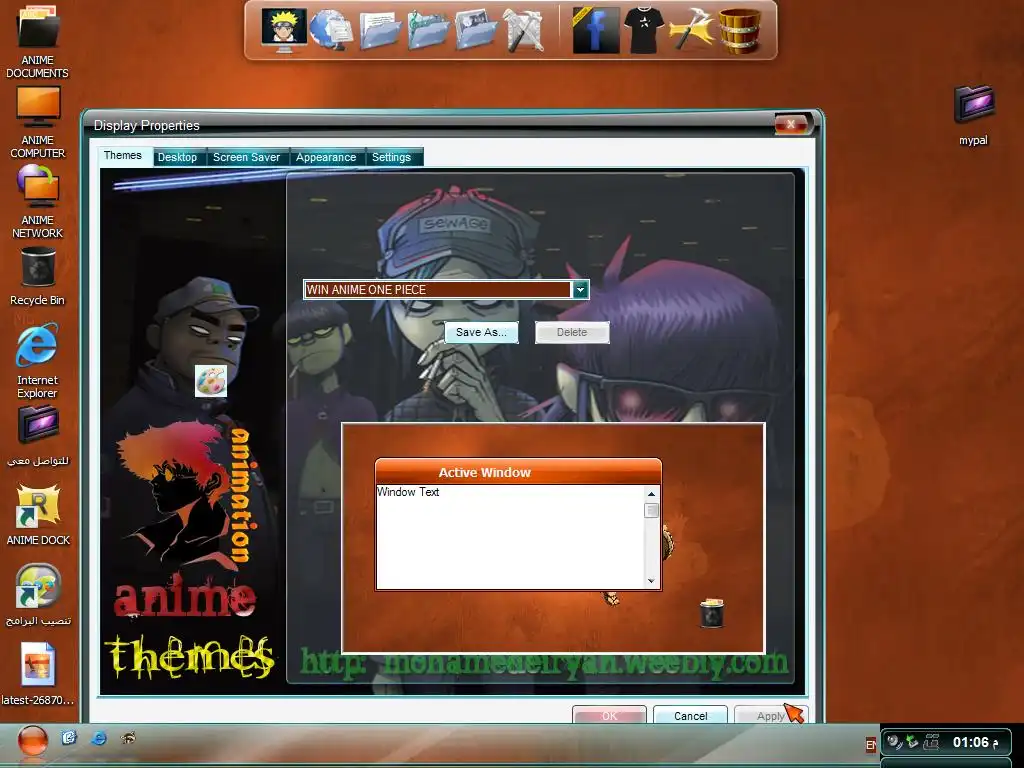Open the black t-shirt dock icon
This screenshot has width=1024, height=768.
[x=643, y=31]
